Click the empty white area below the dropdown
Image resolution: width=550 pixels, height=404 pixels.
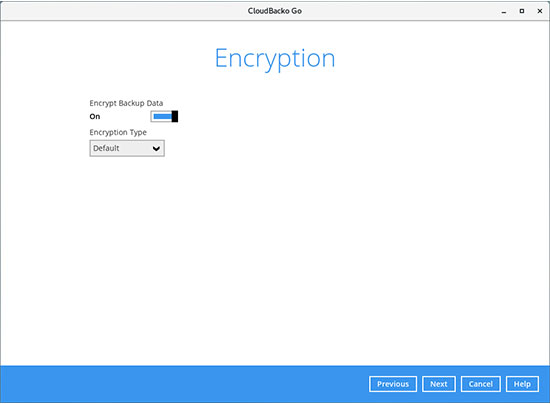tap(275, 260)
